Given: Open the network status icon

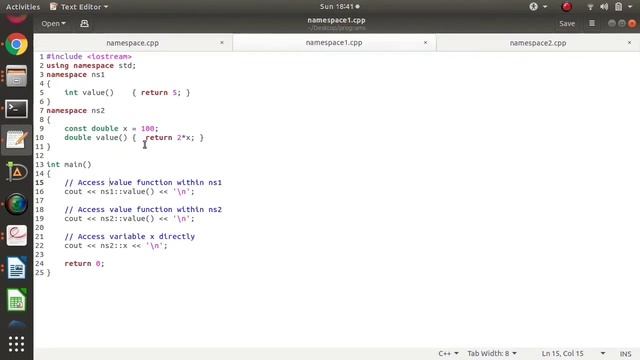Looking at the screenshot, I should [x=590, y=7].
